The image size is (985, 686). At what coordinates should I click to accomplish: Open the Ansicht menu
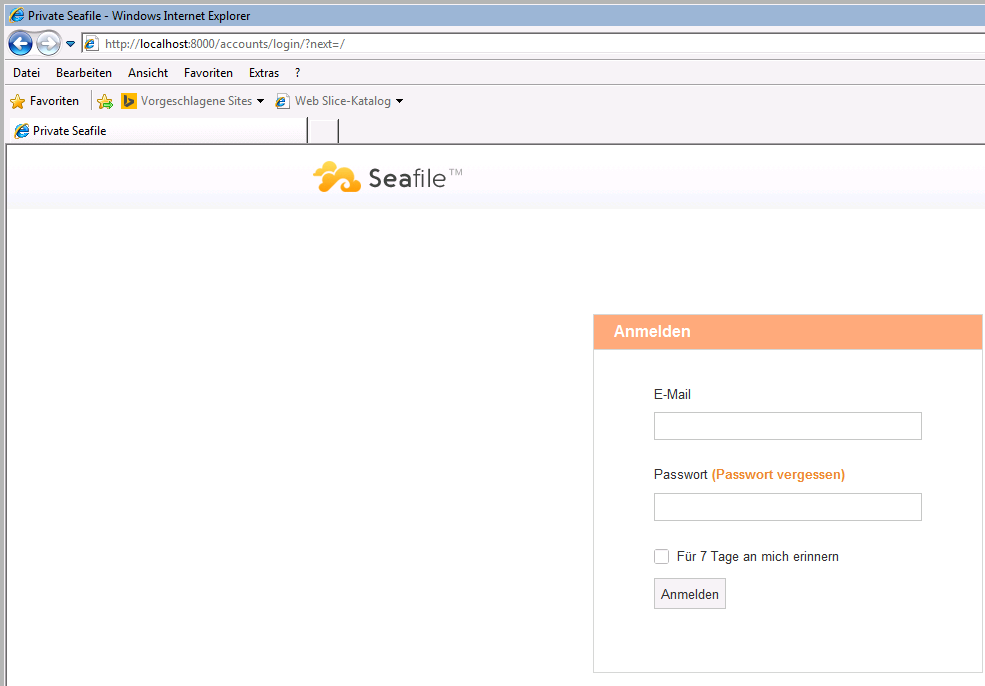pos(148,73)
